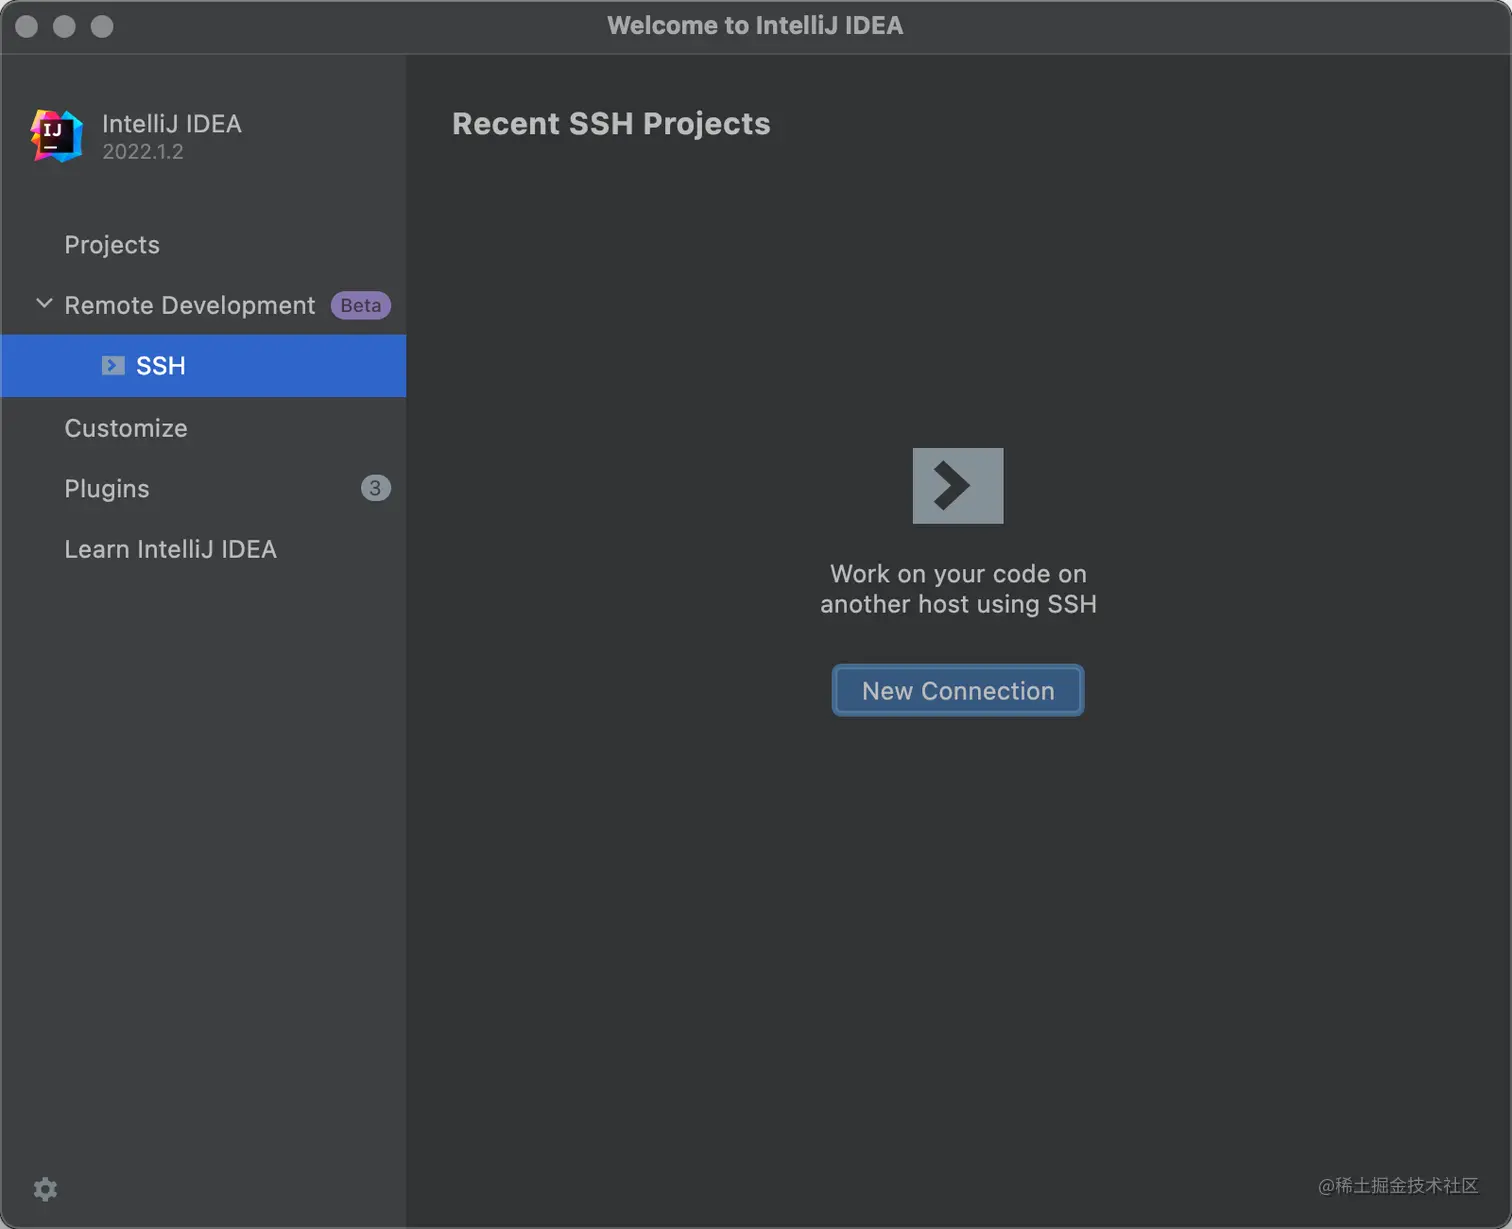The image size is (1512, 1229).
Task: Open the Customize section
Action: pos(126,428)
